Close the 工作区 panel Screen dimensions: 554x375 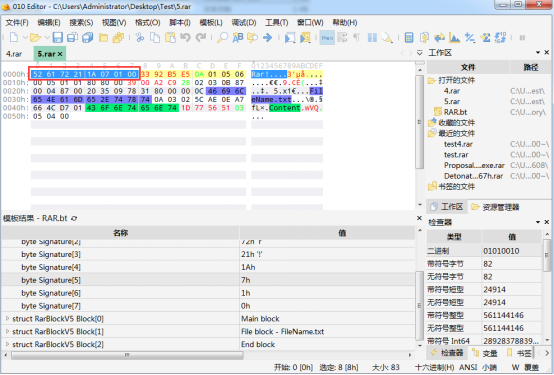[x=547, y=52]
